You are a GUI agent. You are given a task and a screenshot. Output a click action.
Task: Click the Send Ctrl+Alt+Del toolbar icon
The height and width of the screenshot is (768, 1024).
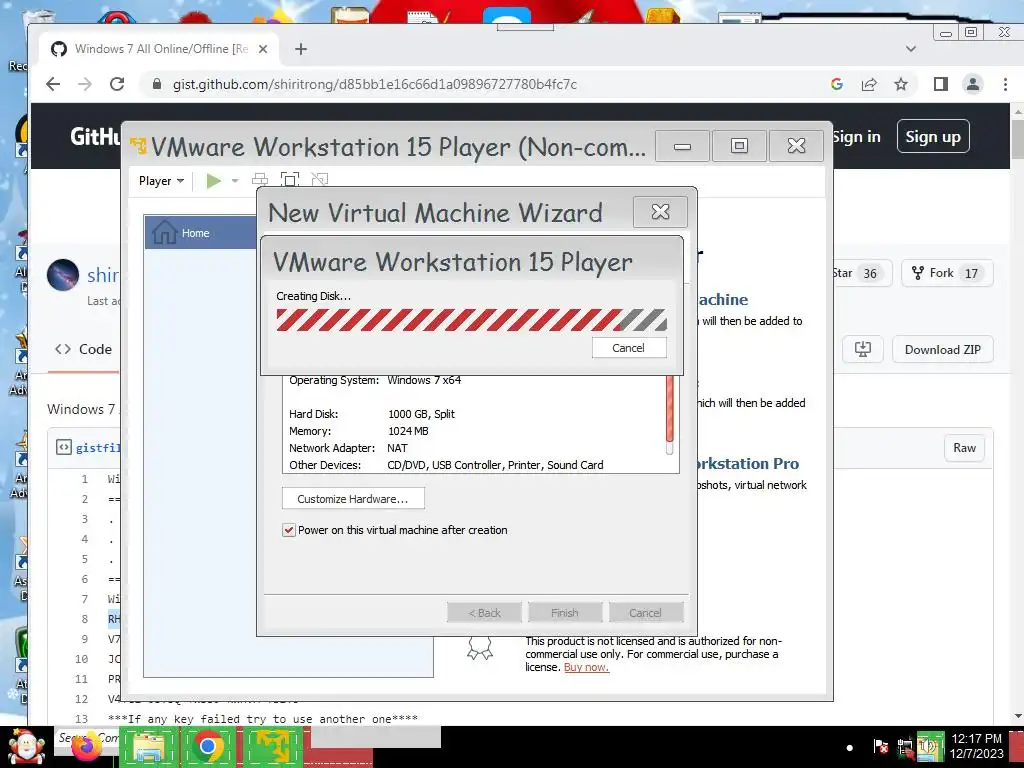260,180
